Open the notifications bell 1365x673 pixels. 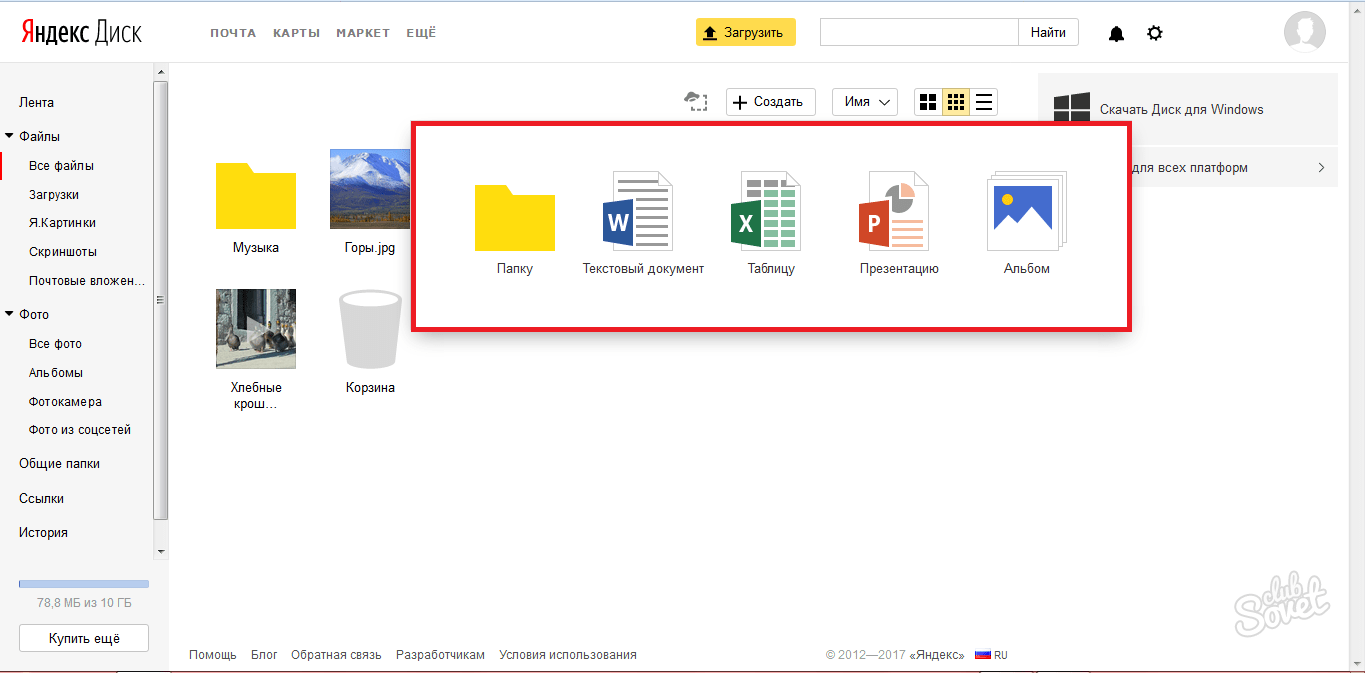[x=1116, y=34]
